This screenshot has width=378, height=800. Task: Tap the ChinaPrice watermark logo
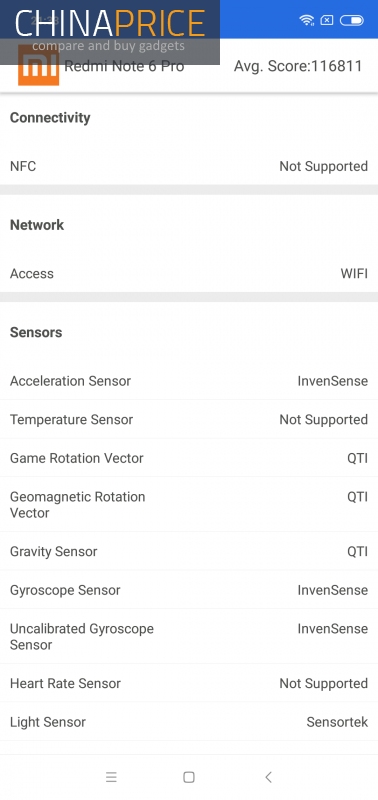pyautogui.click(x=110, y=32)
